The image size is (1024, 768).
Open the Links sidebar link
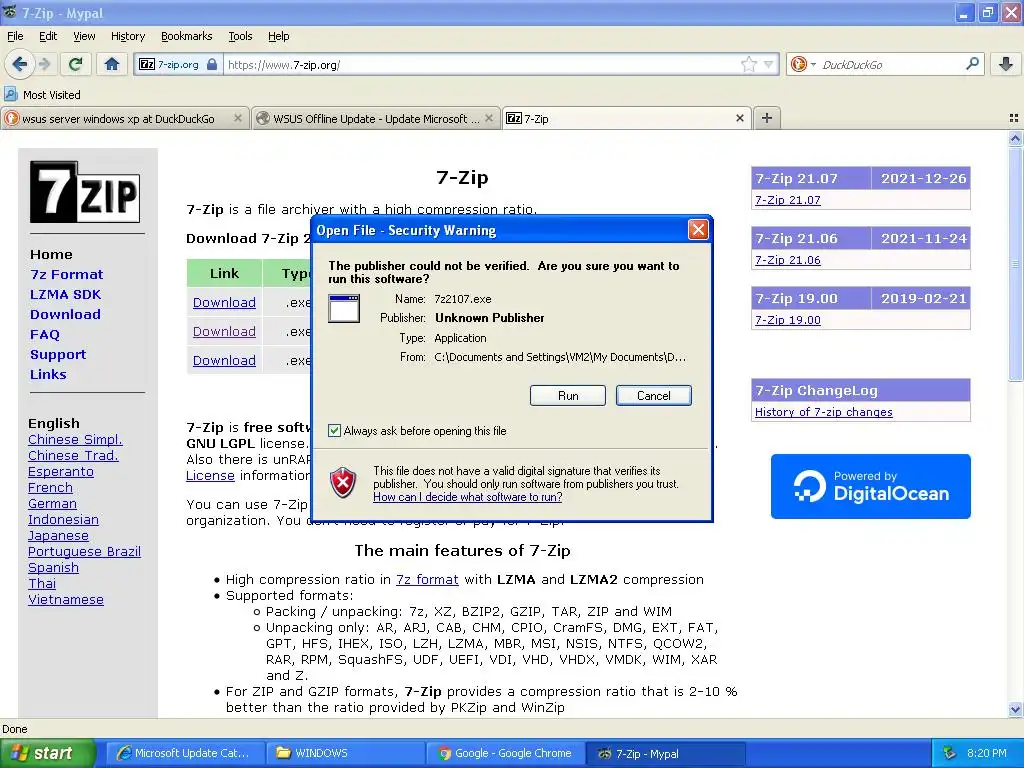coord(48,374)
